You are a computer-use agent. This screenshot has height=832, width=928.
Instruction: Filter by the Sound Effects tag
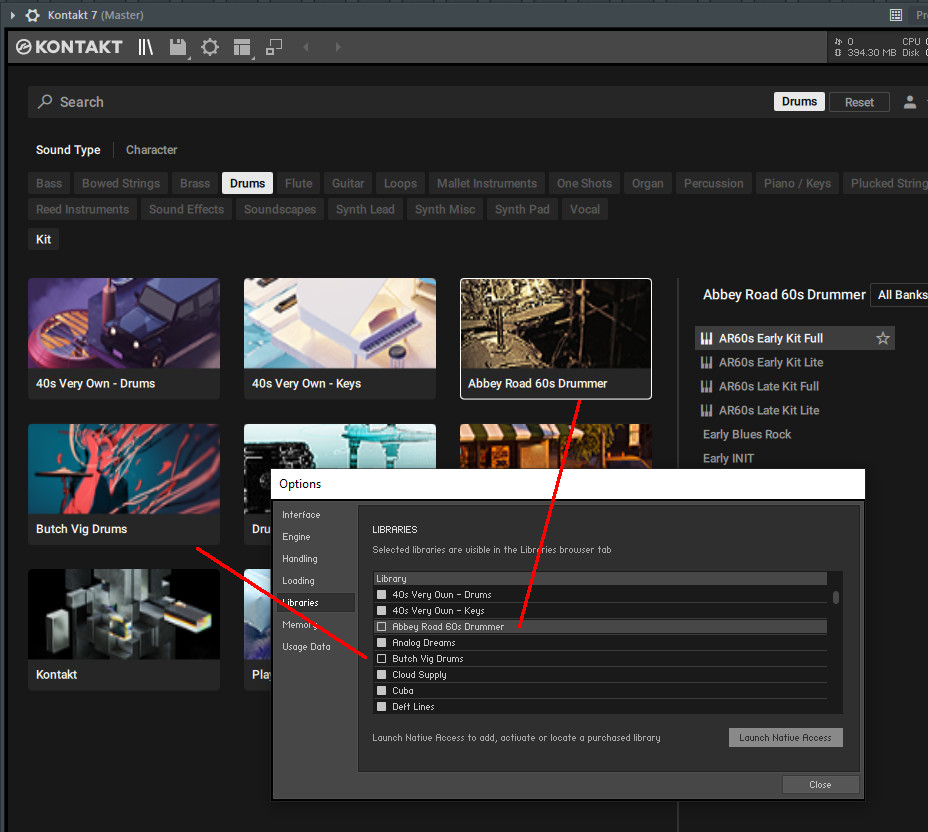coord(186,209)
